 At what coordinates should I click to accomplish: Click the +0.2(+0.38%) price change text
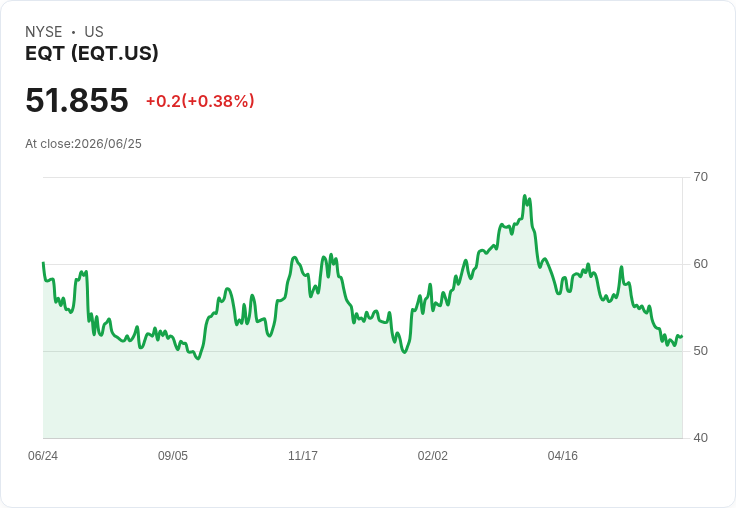coord(200,101)
